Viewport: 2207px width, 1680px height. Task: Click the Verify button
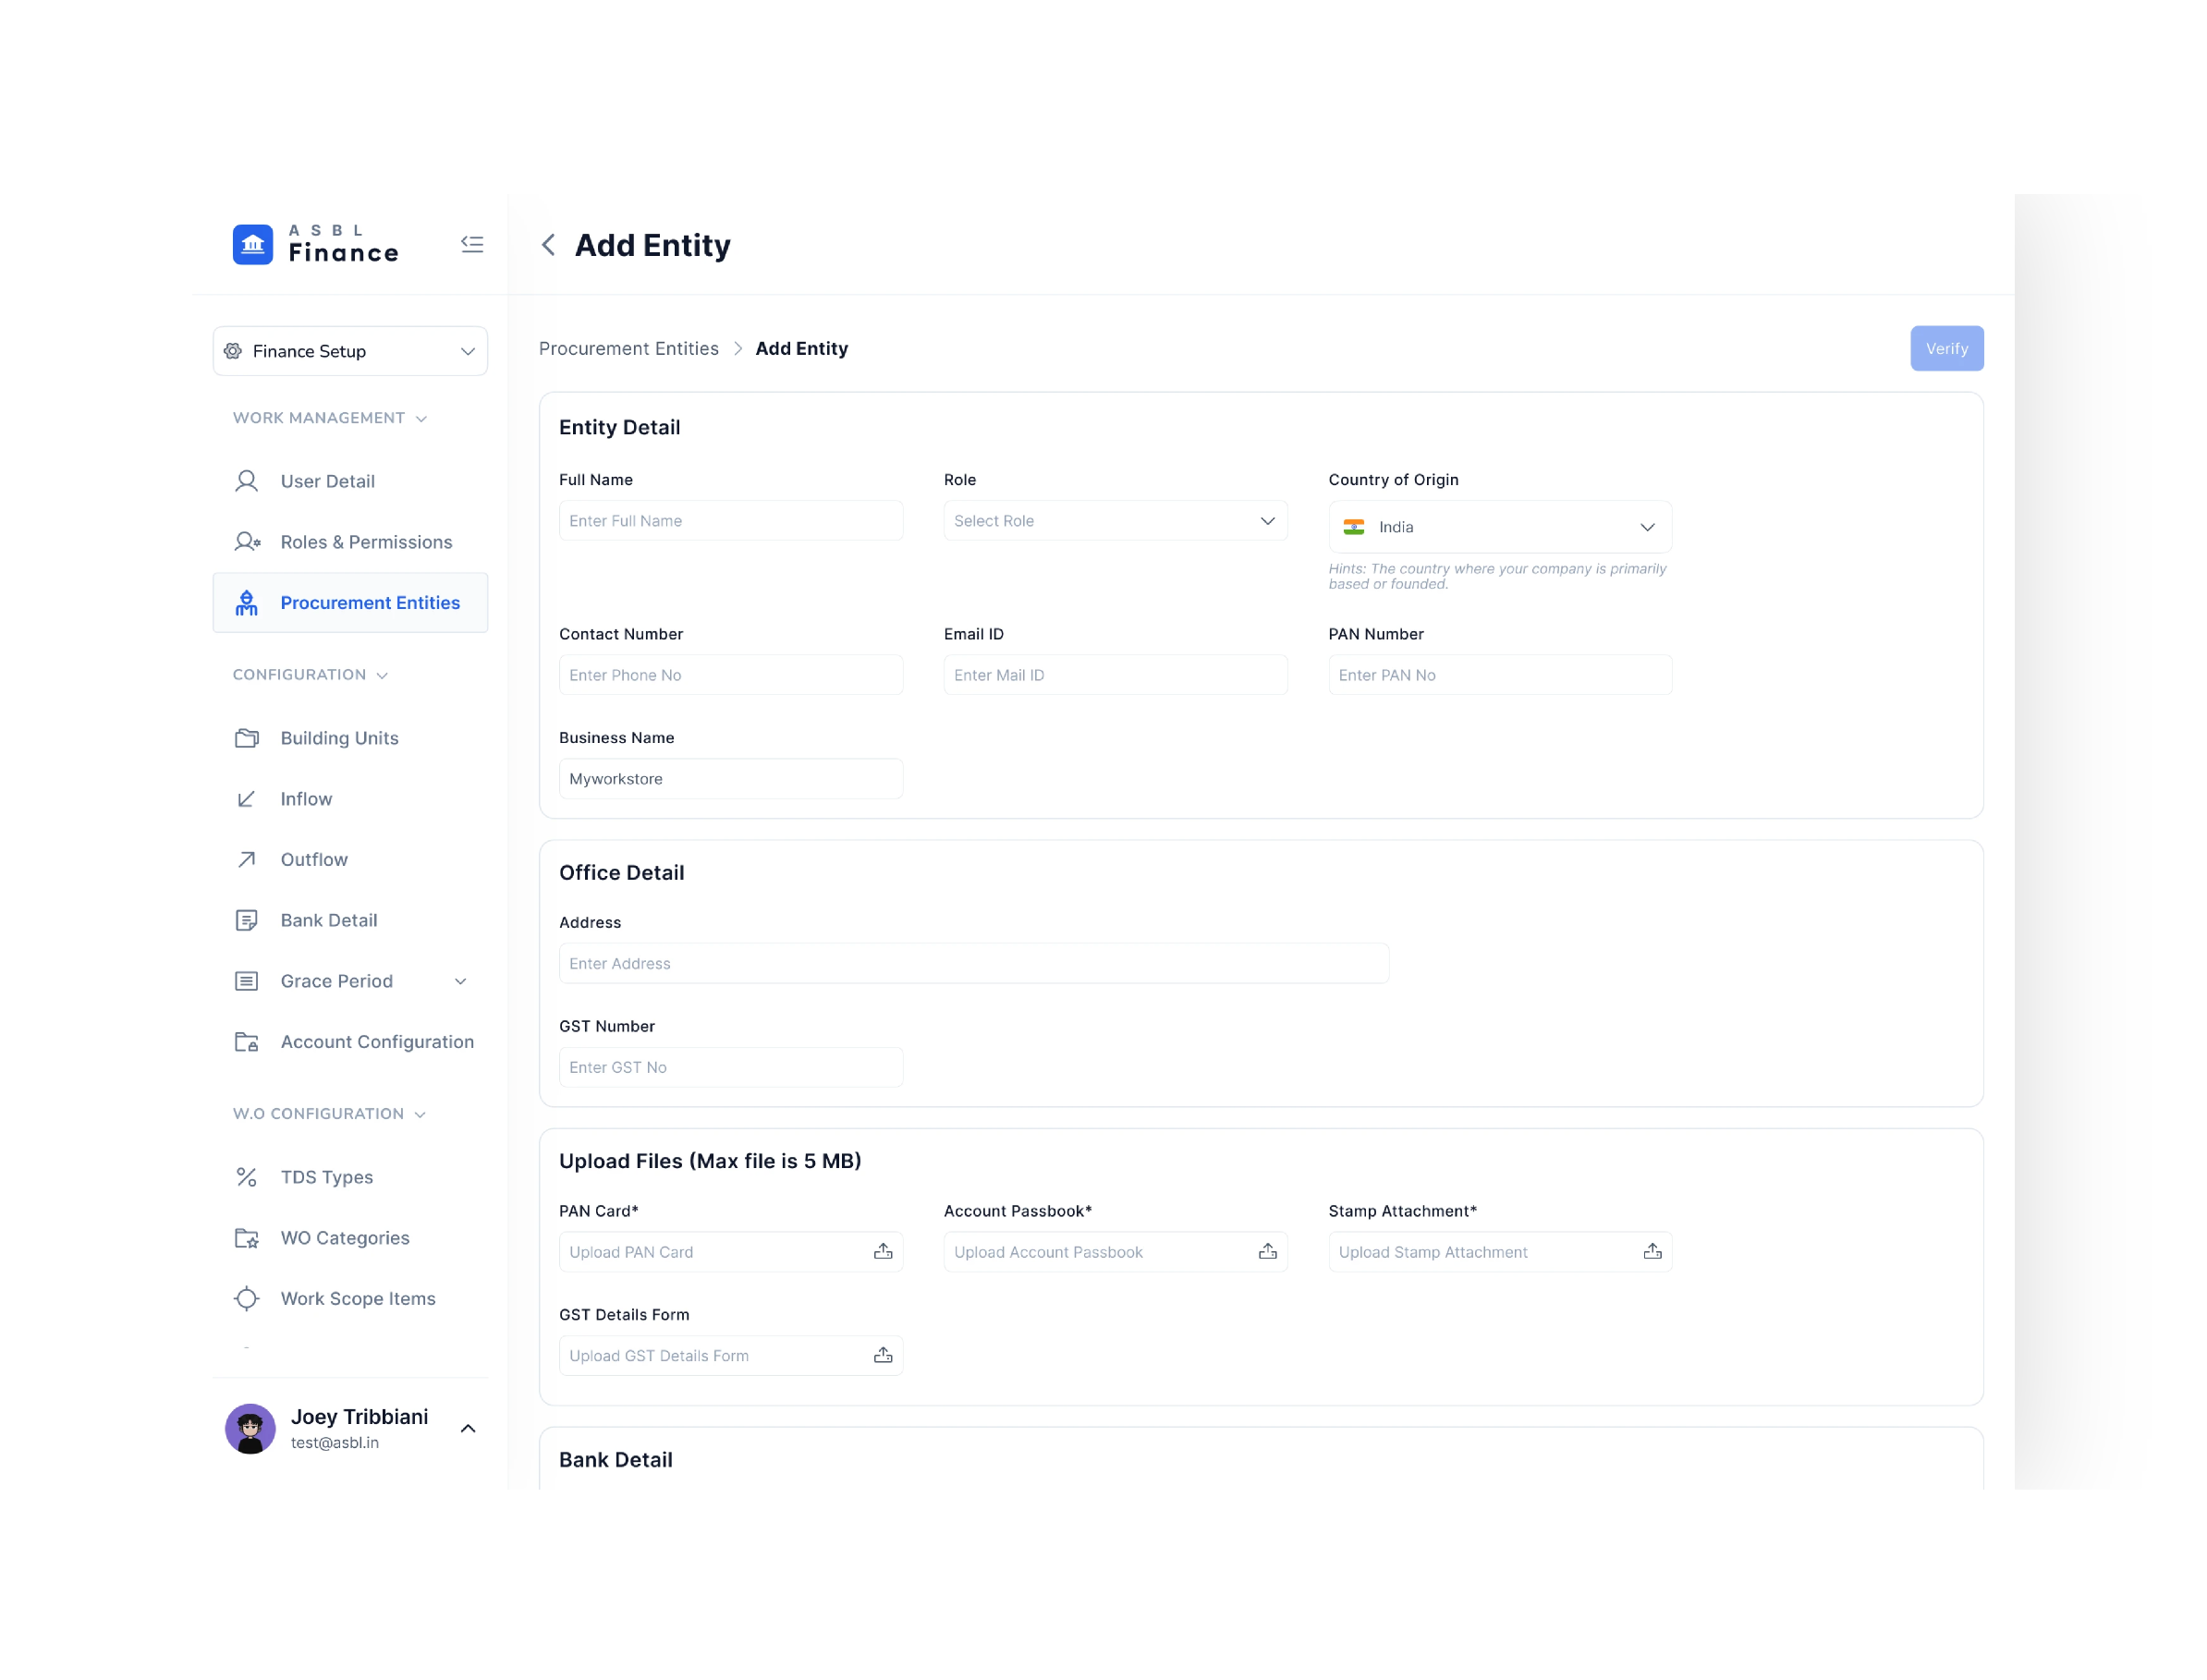[1946, 348]
